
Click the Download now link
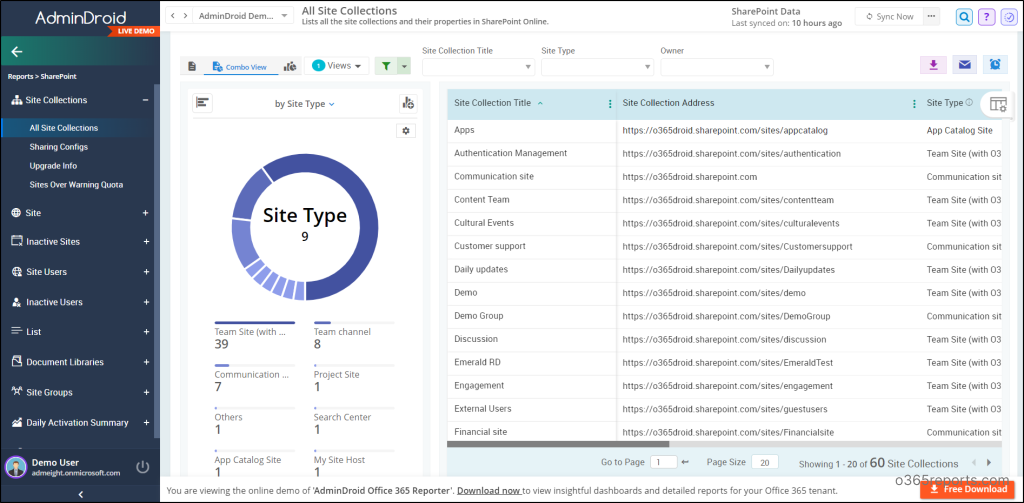click(x=488, y=490)
